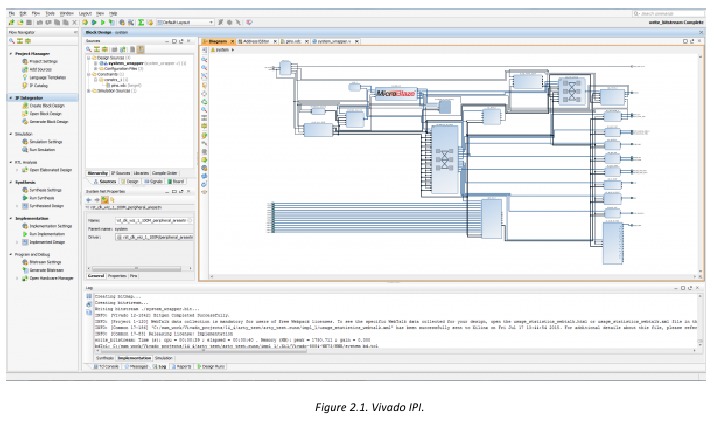Close the Address Editor tab
Viewport: 714px width, 428px height.
[275, 41]
